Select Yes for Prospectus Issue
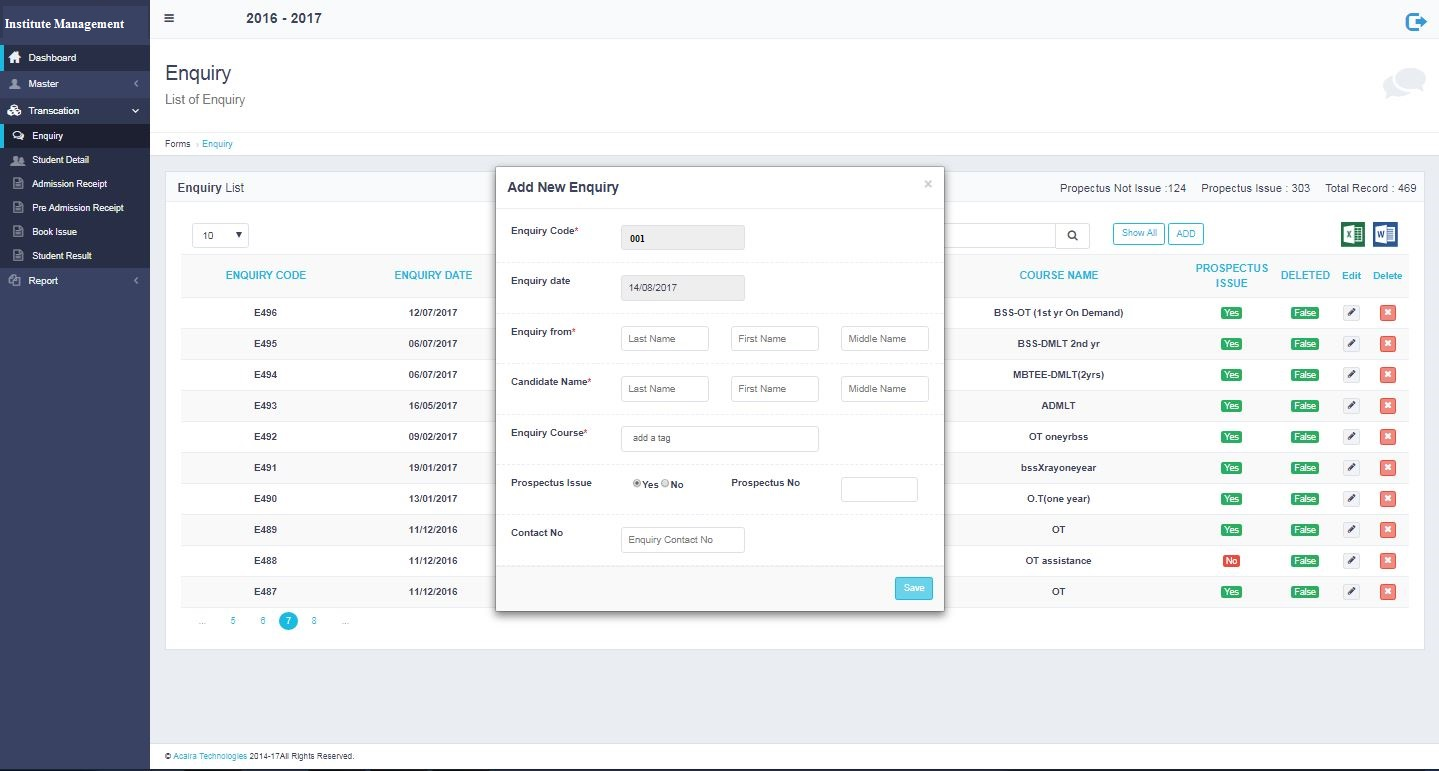The image size is (1439, 771). point(637,483)
